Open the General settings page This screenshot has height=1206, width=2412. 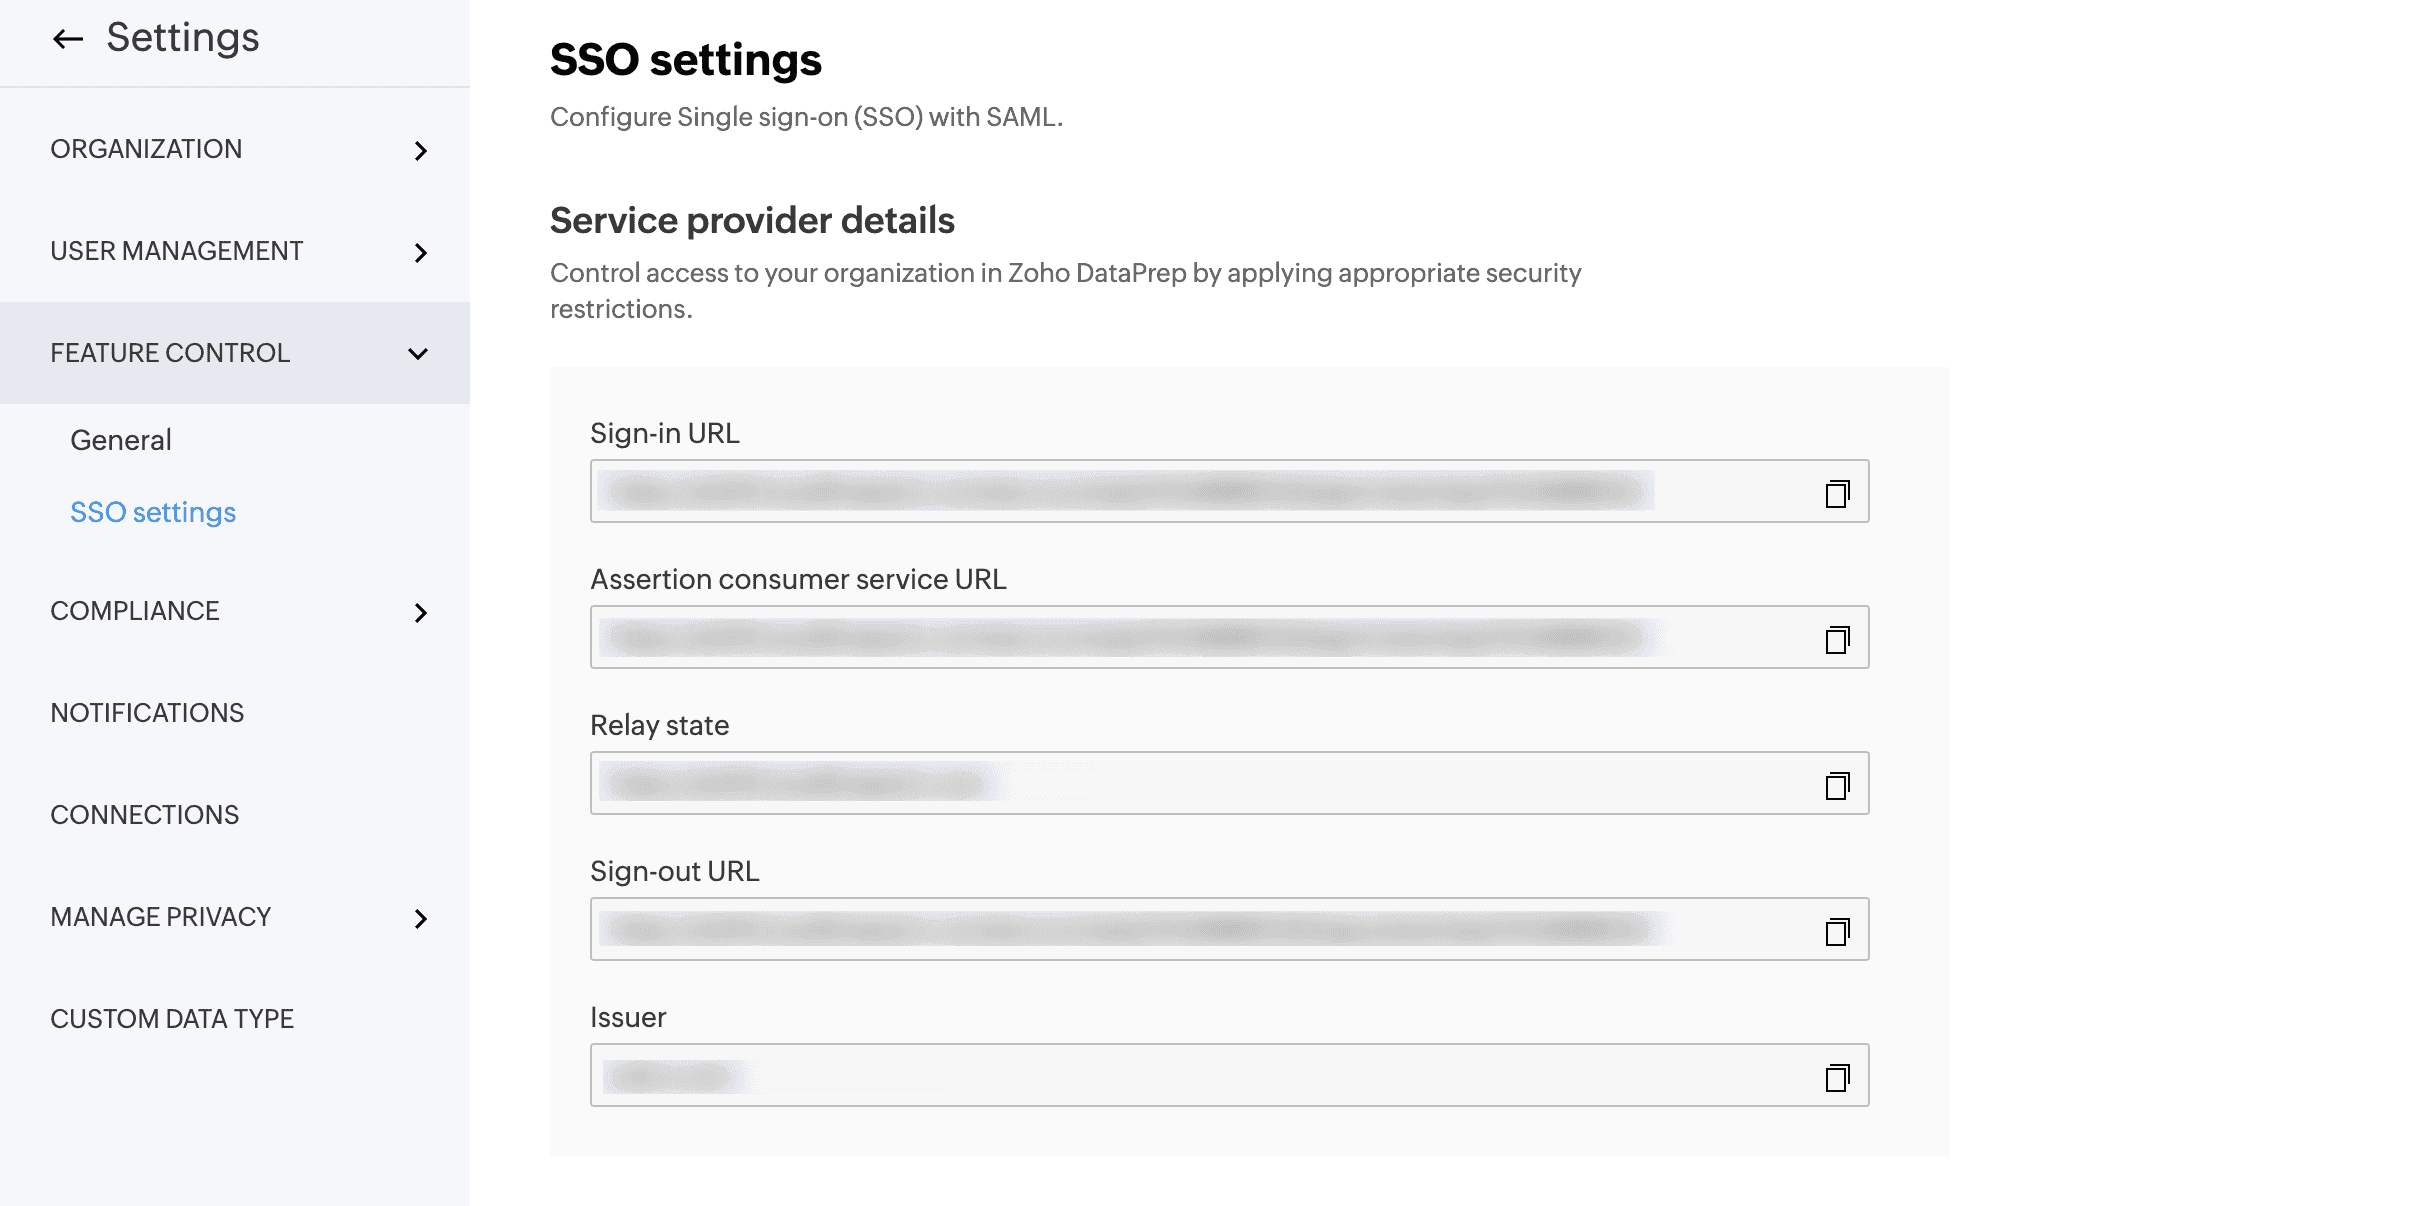point(121,440)
